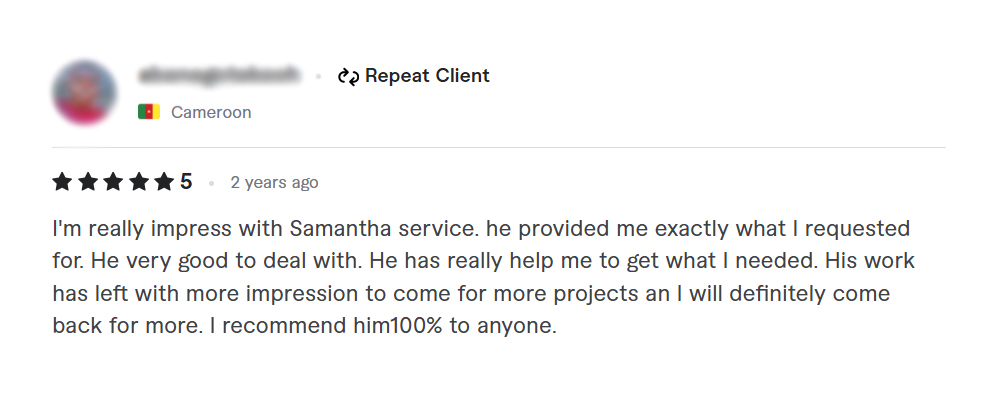Click the second rating star
The height and width of the screenshot is (400, 1000).
[x=88, y=182]
